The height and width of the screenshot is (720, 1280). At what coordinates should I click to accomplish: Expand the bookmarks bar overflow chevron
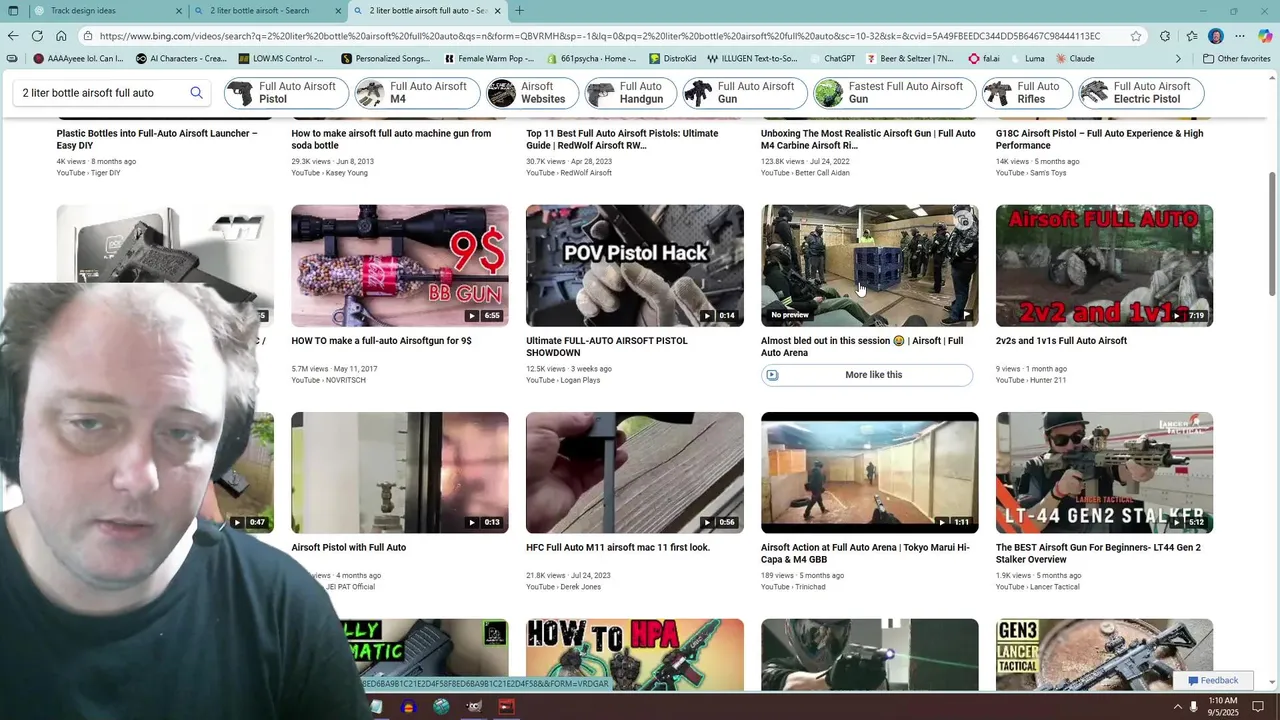pyautogui.click(x=1178, y=59)
